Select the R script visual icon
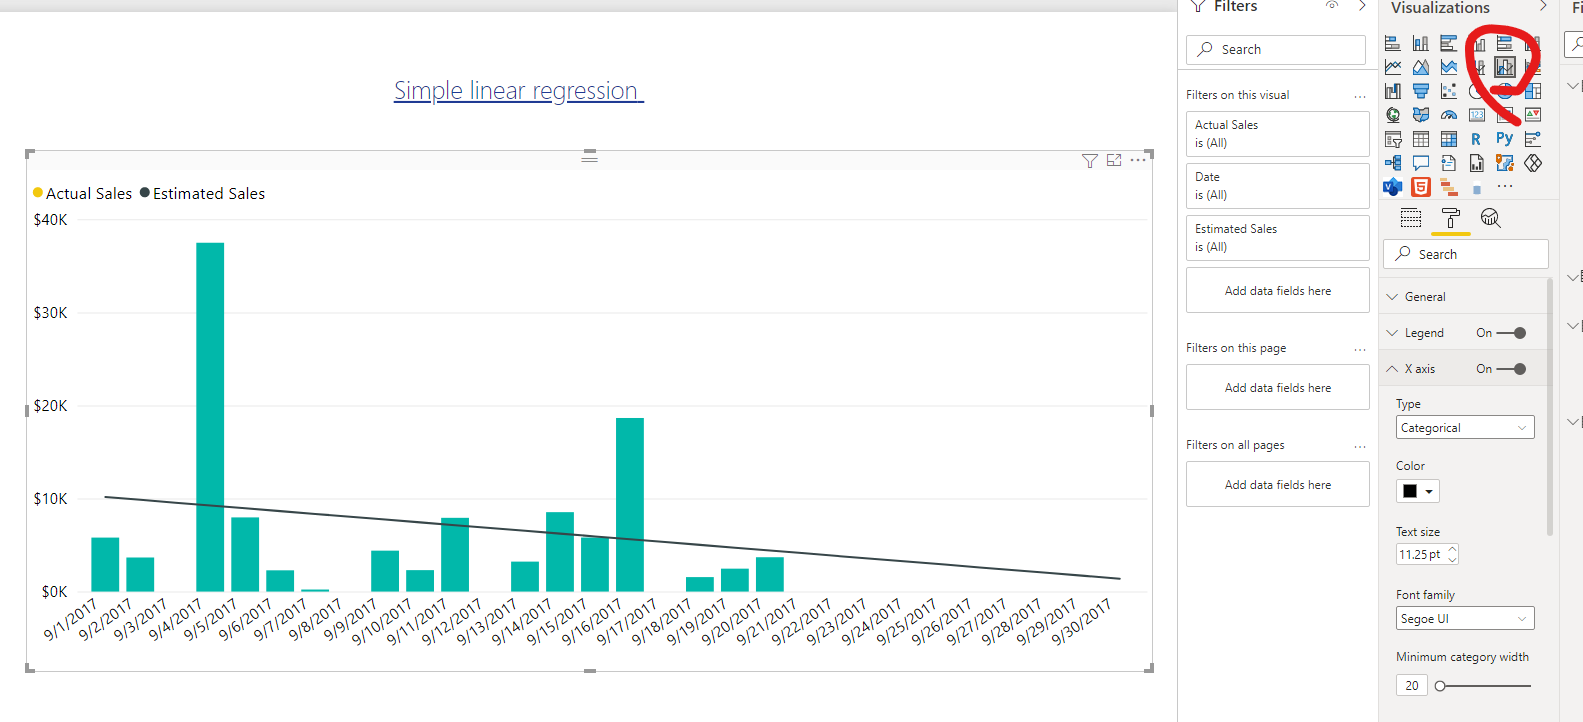The height and width of the screenshot is (722, 1583). coord(1476,139)
